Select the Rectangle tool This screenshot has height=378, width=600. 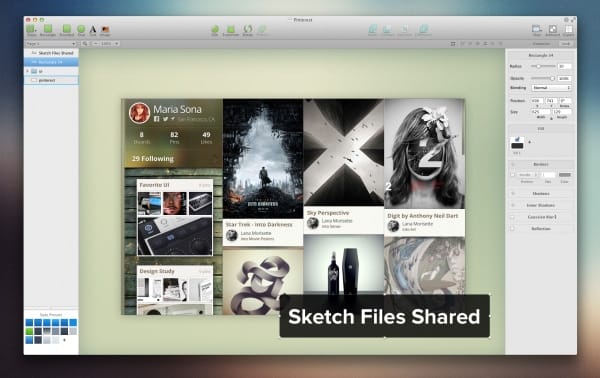tap(48, 29)
